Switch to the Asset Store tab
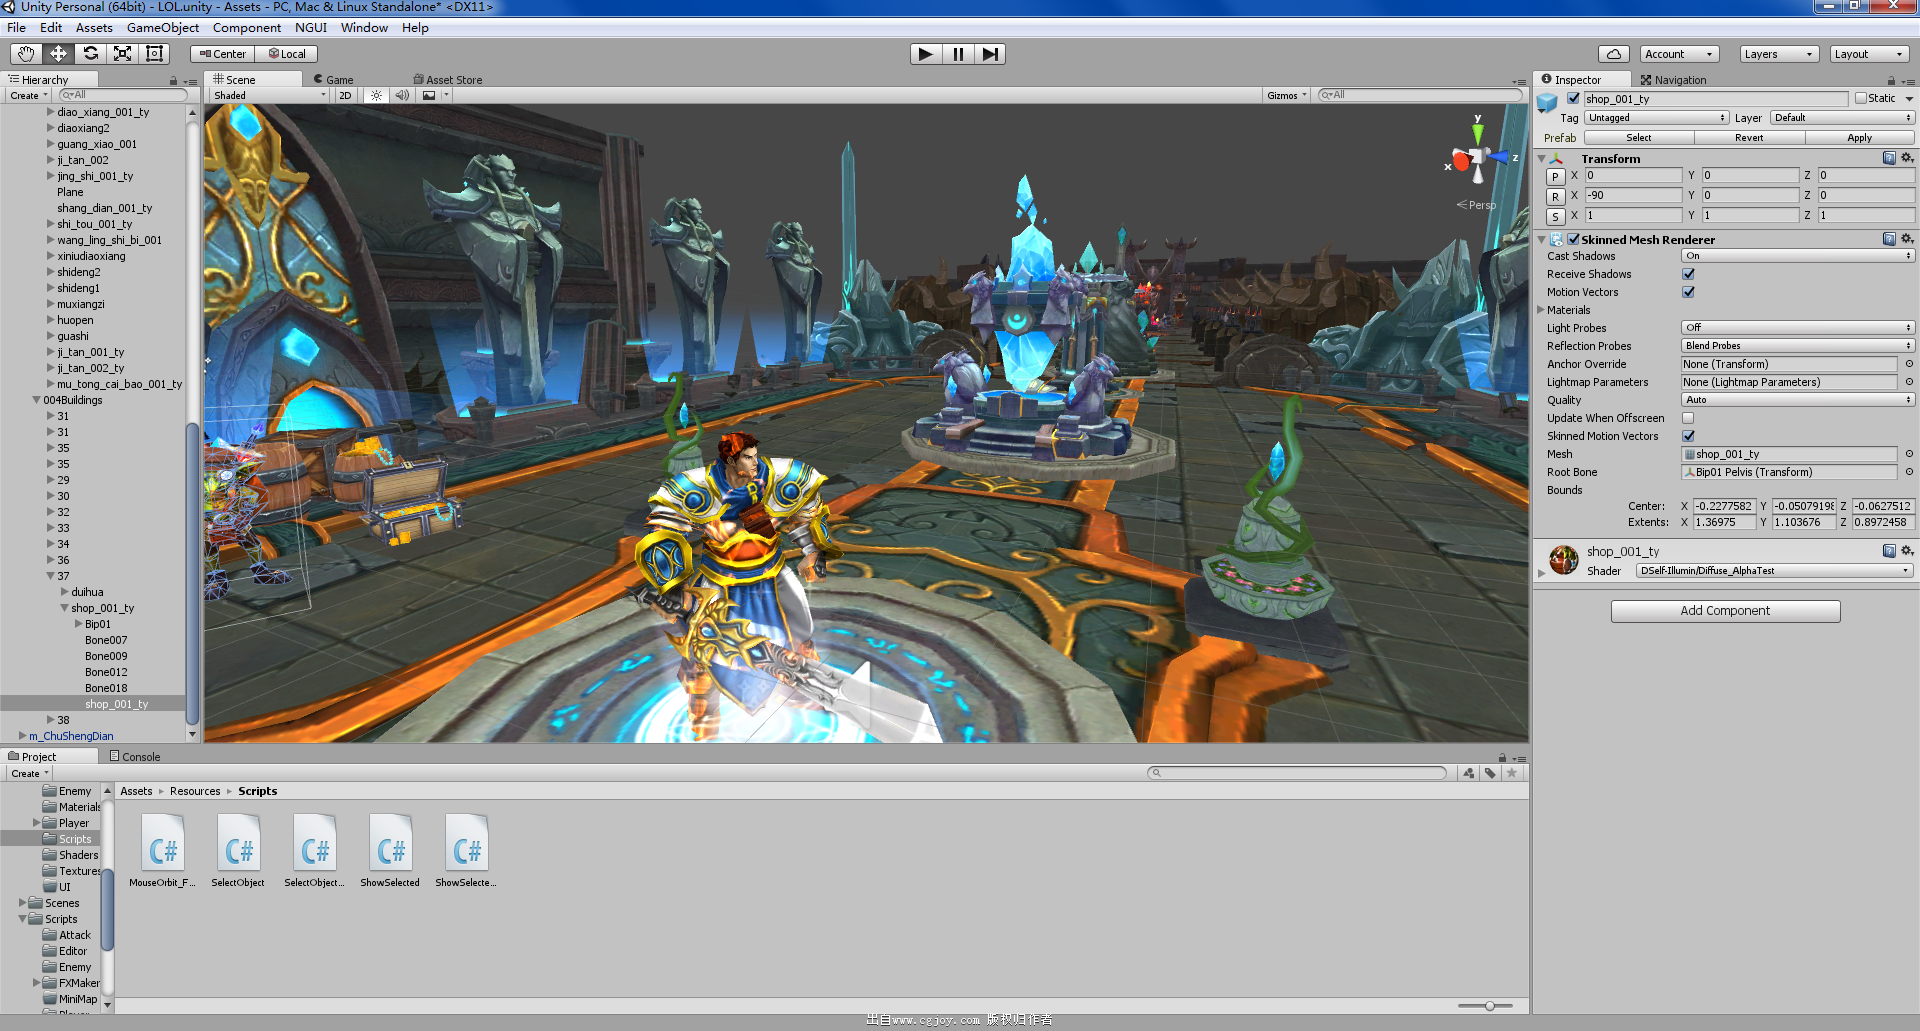Screen dimensions: 1920x1031 (x=448, y=80)
